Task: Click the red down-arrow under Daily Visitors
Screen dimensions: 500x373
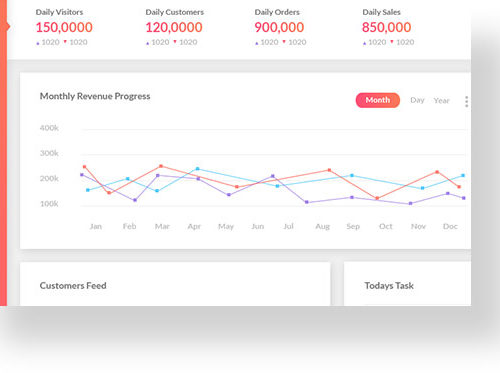Action: tap(65, 42)
